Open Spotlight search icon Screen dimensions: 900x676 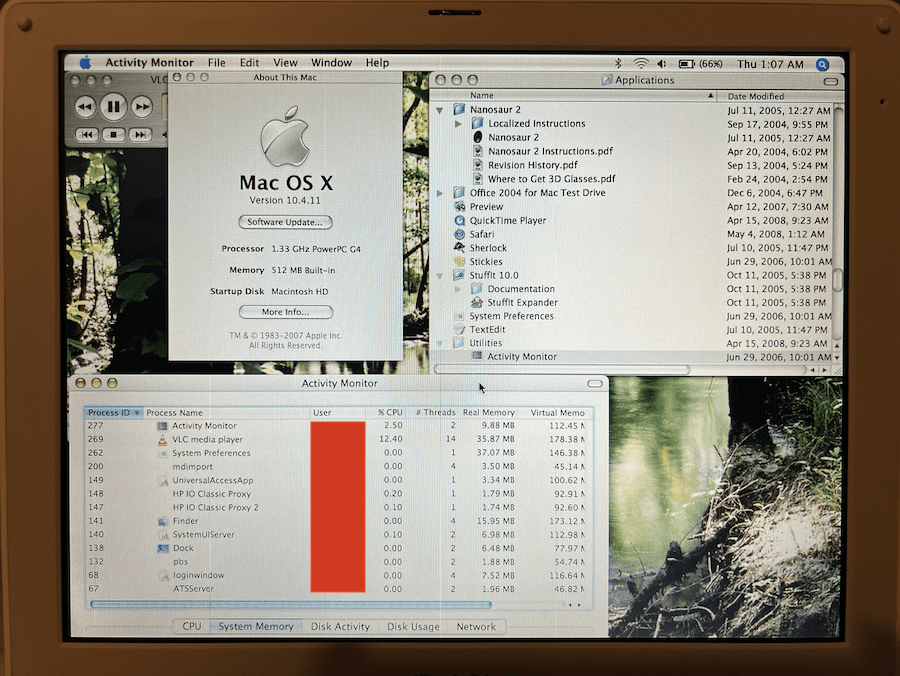pyautogui.click(x=823, y=65)
